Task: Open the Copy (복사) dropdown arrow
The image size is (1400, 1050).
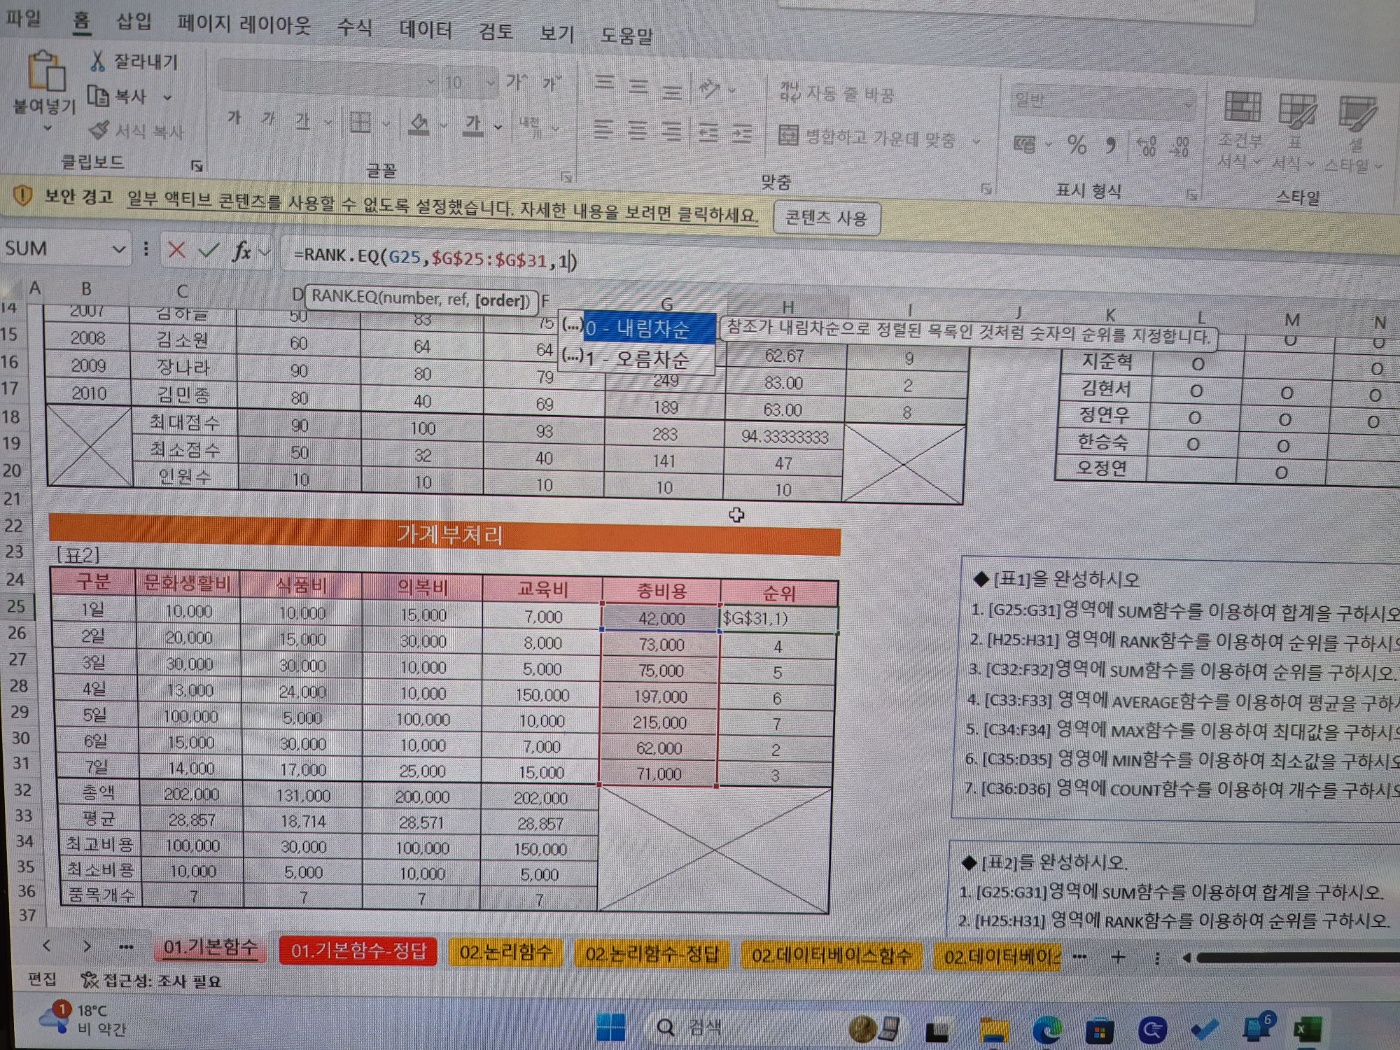Action: (167, 98)
